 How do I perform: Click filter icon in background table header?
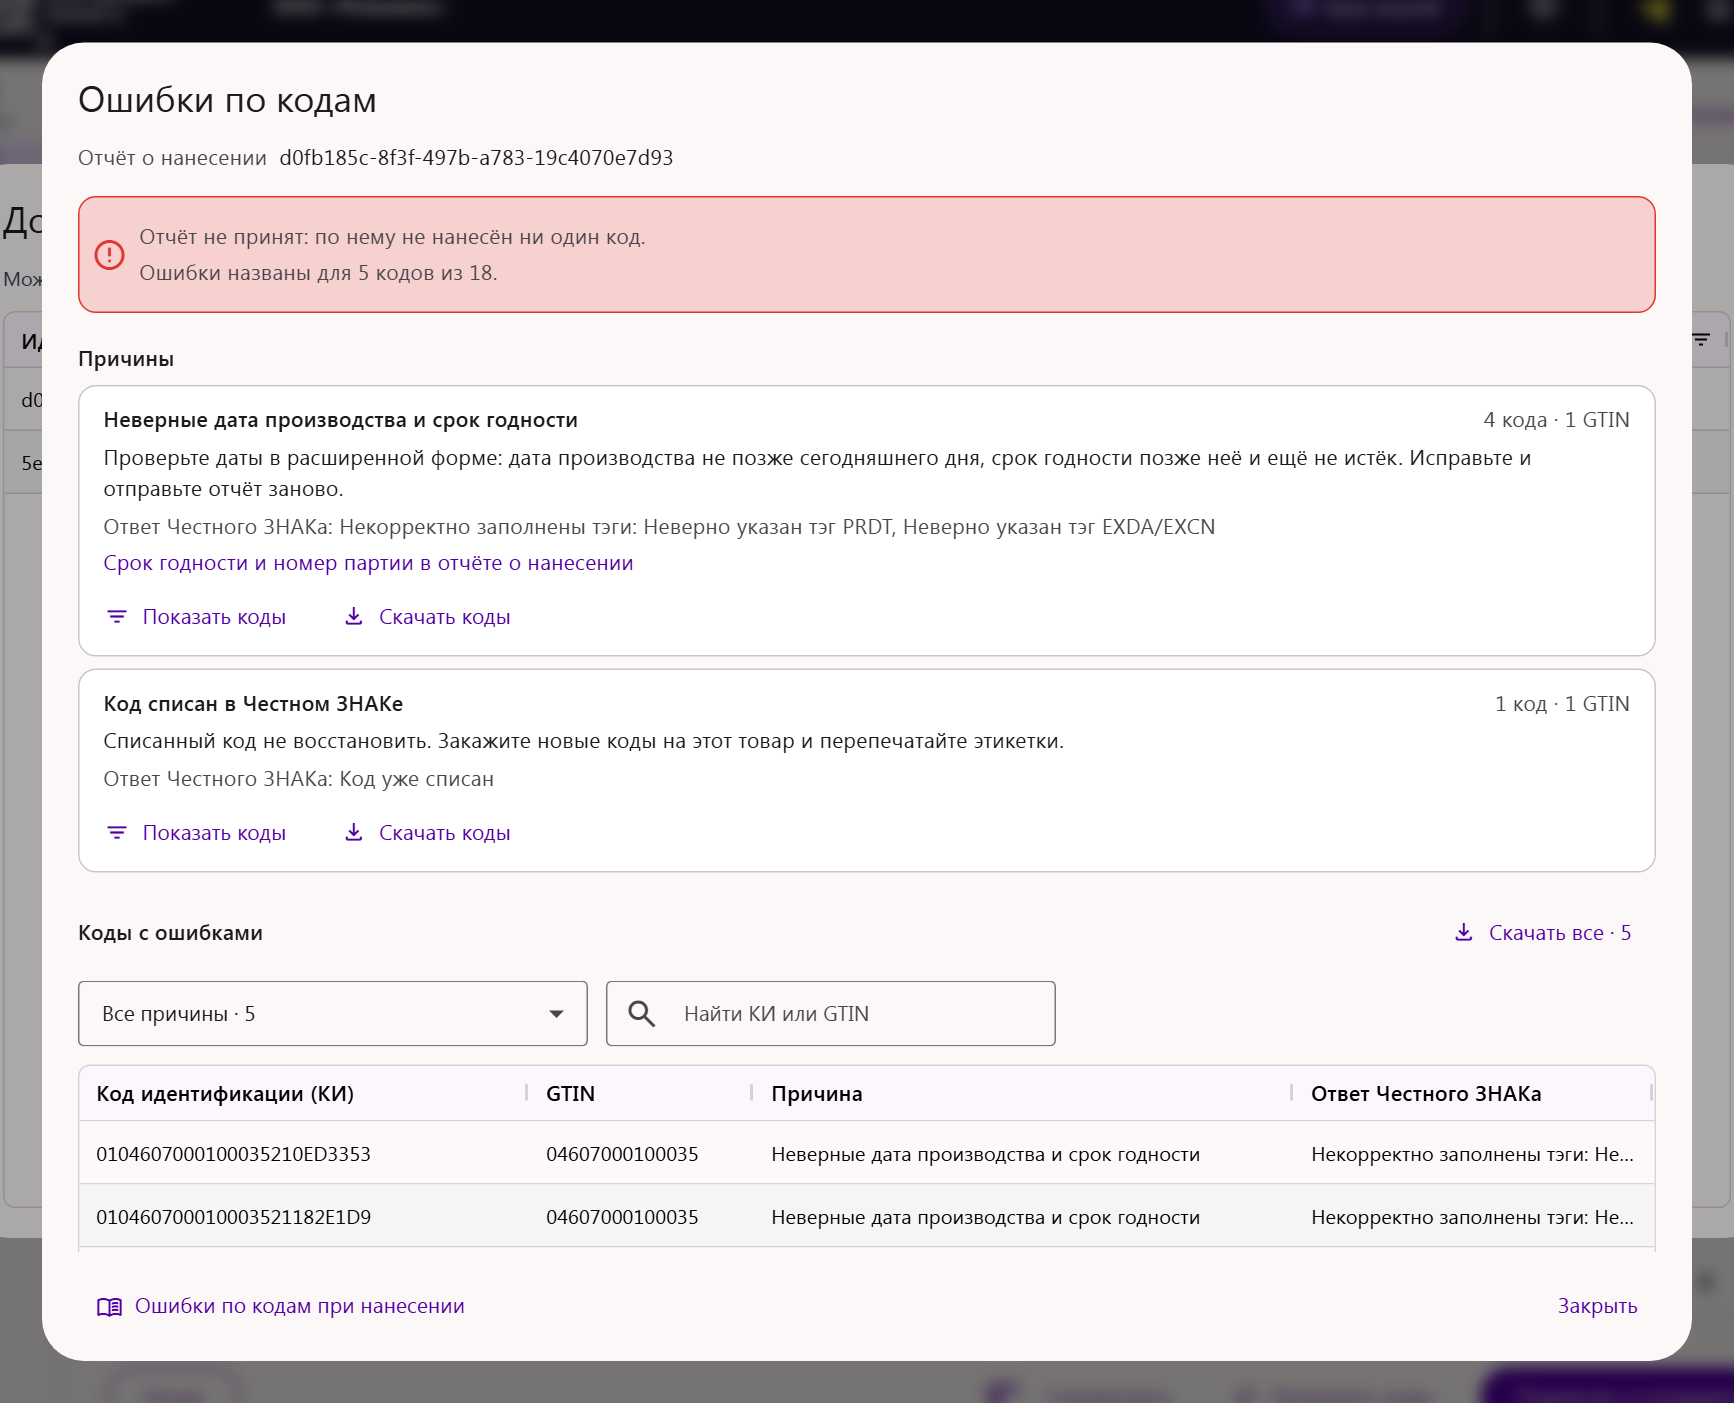(x=1701, y=340)
